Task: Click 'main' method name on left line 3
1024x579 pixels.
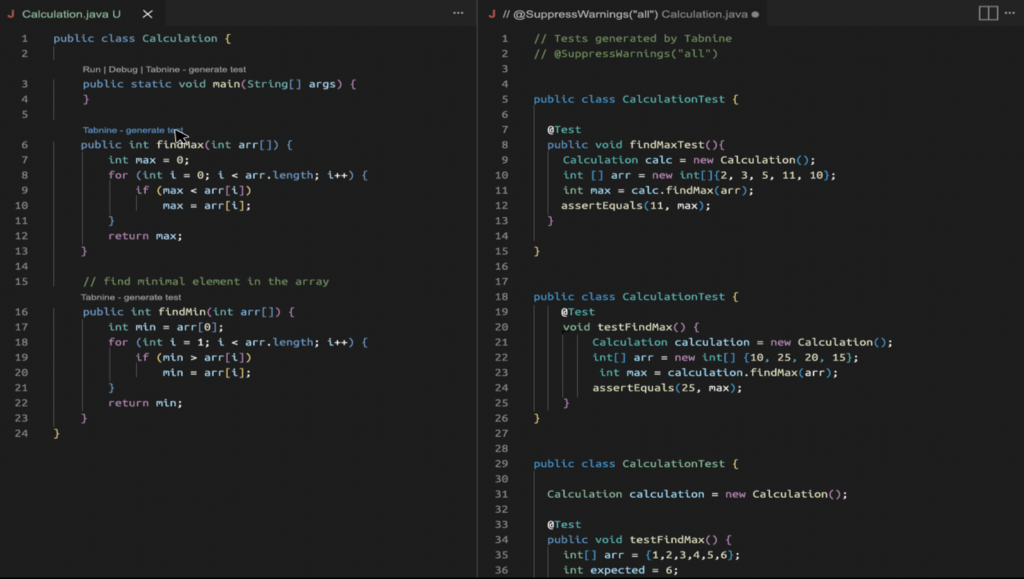Action: pyautogui.click(x=226, y=84)
